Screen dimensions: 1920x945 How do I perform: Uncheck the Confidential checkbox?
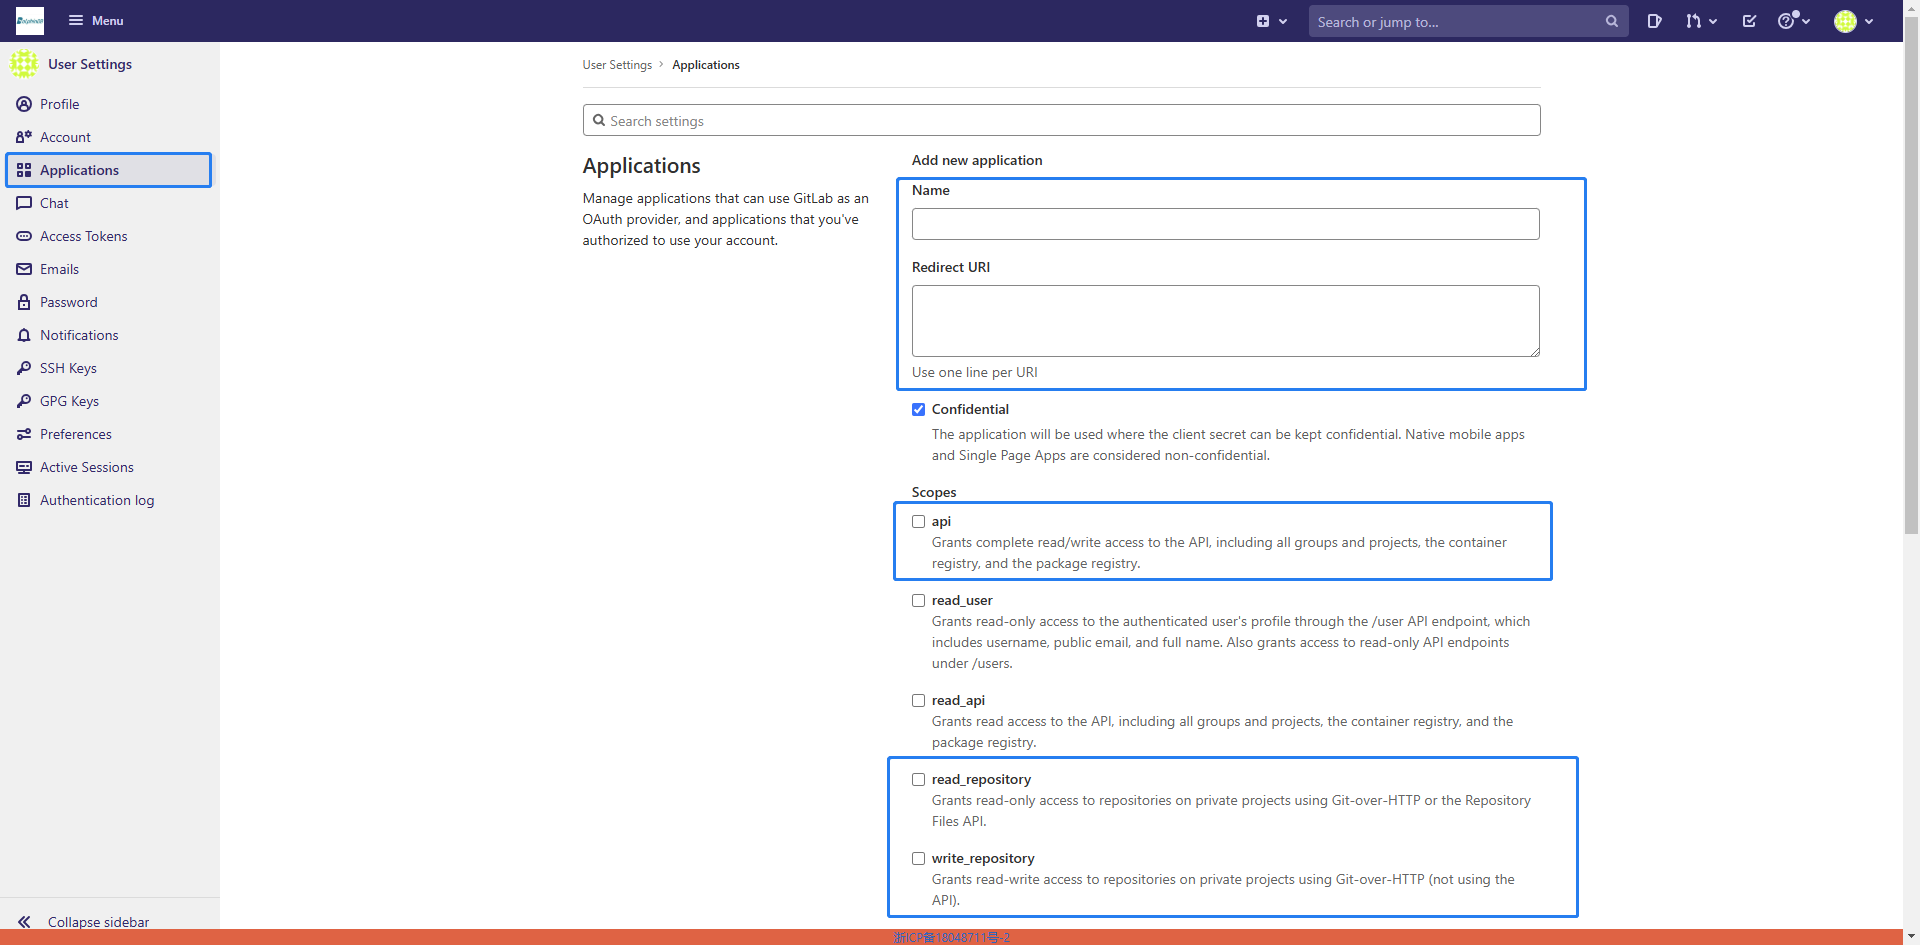[918, 409]
